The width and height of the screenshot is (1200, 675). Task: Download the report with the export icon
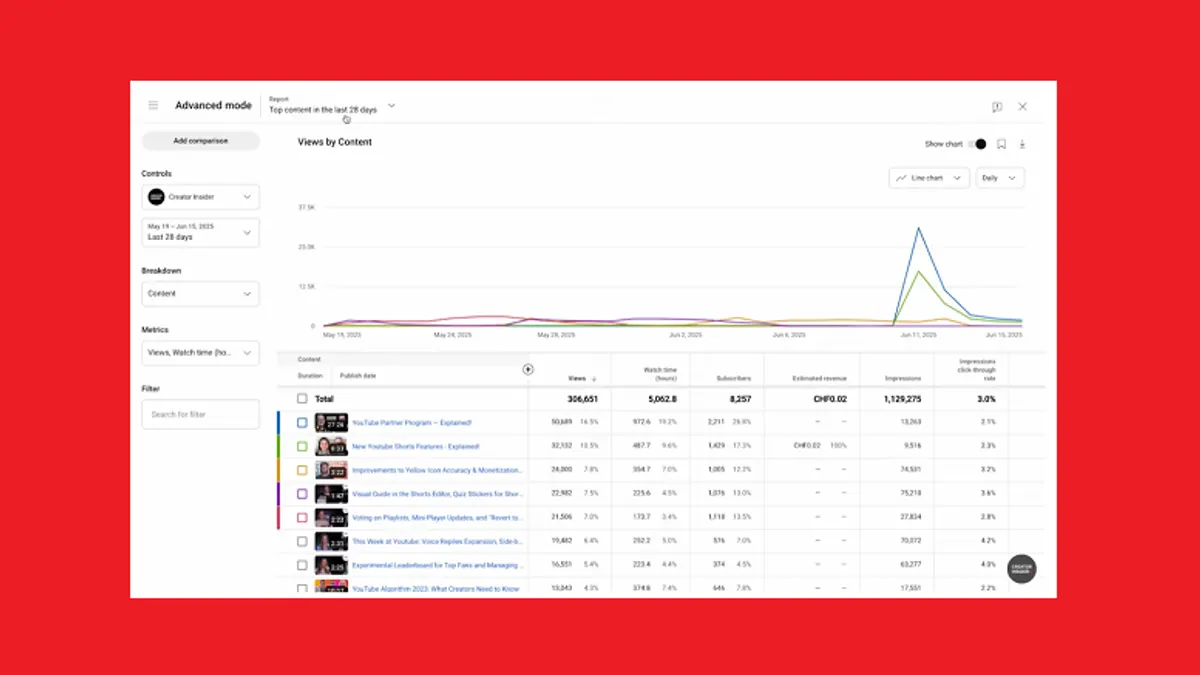click(1022, 144)
